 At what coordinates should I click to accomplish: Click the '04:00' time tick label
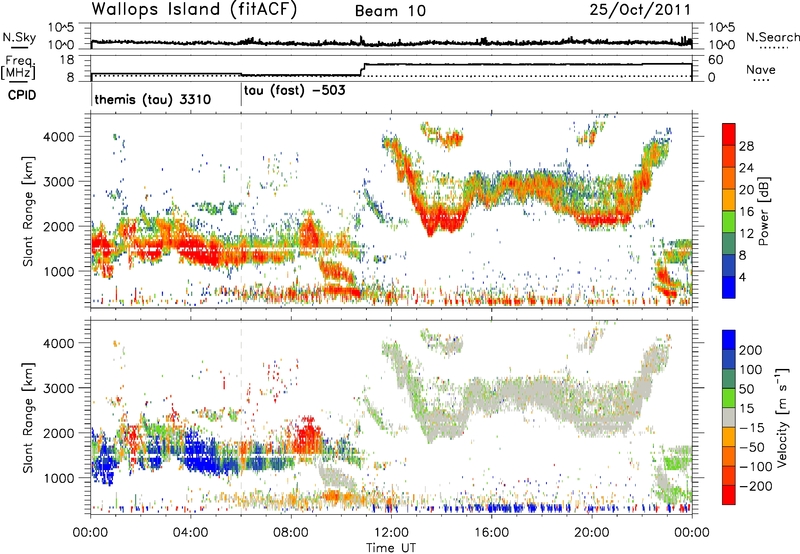(x=191, y=533)
